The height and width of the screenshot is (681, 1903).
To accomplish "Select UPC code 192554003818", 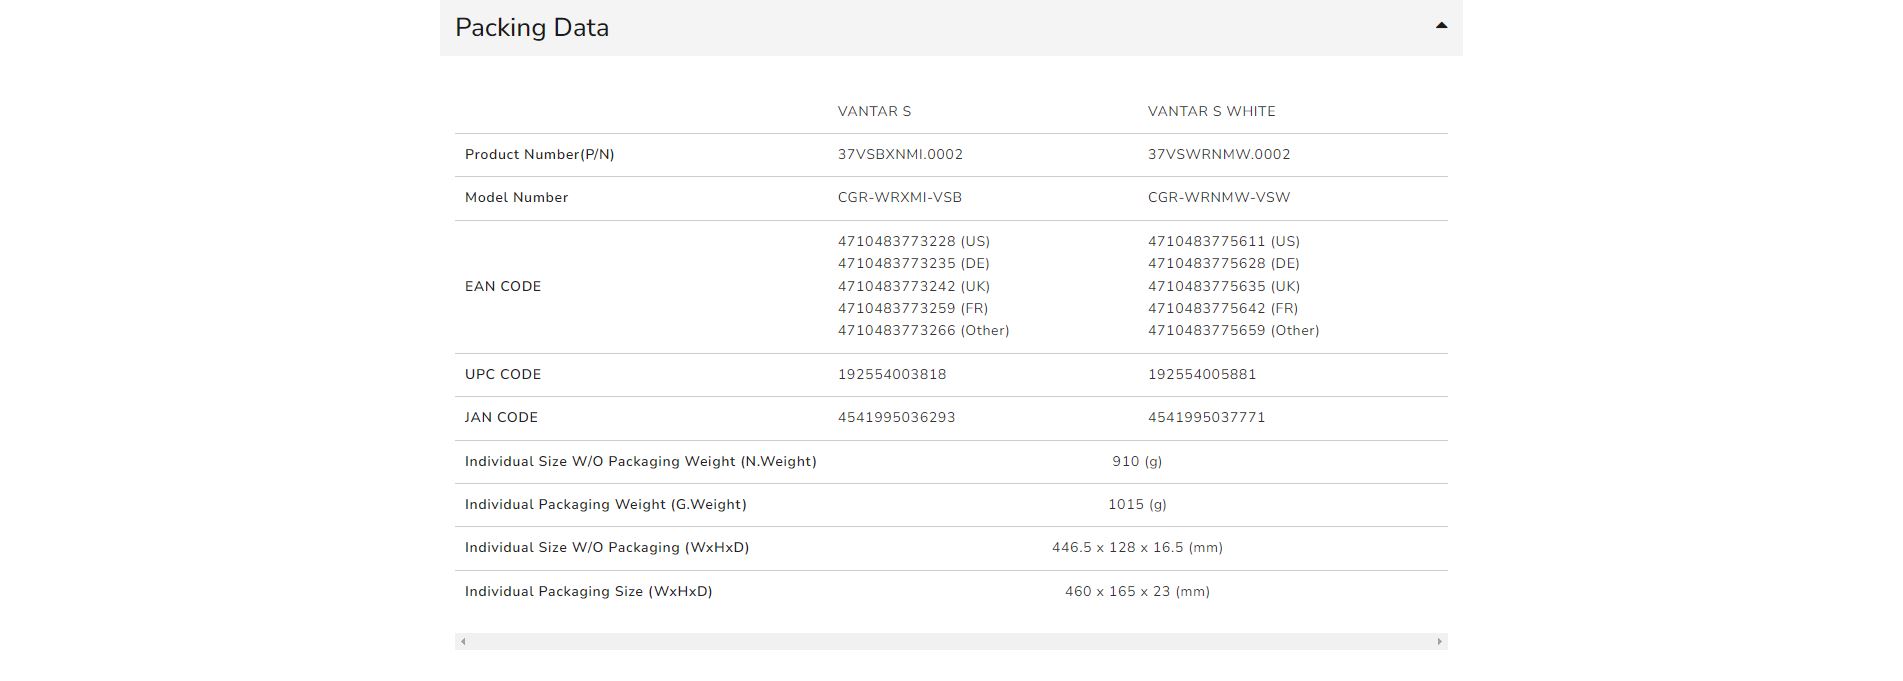I will click(892, 375).
